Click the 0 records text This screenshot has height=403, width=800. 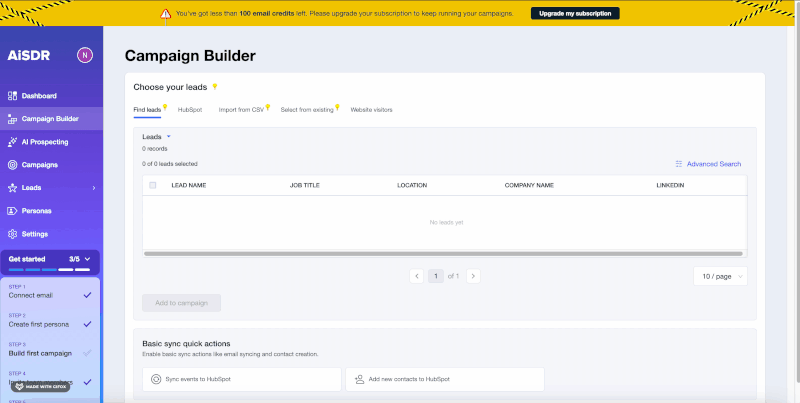pos(155,149)
